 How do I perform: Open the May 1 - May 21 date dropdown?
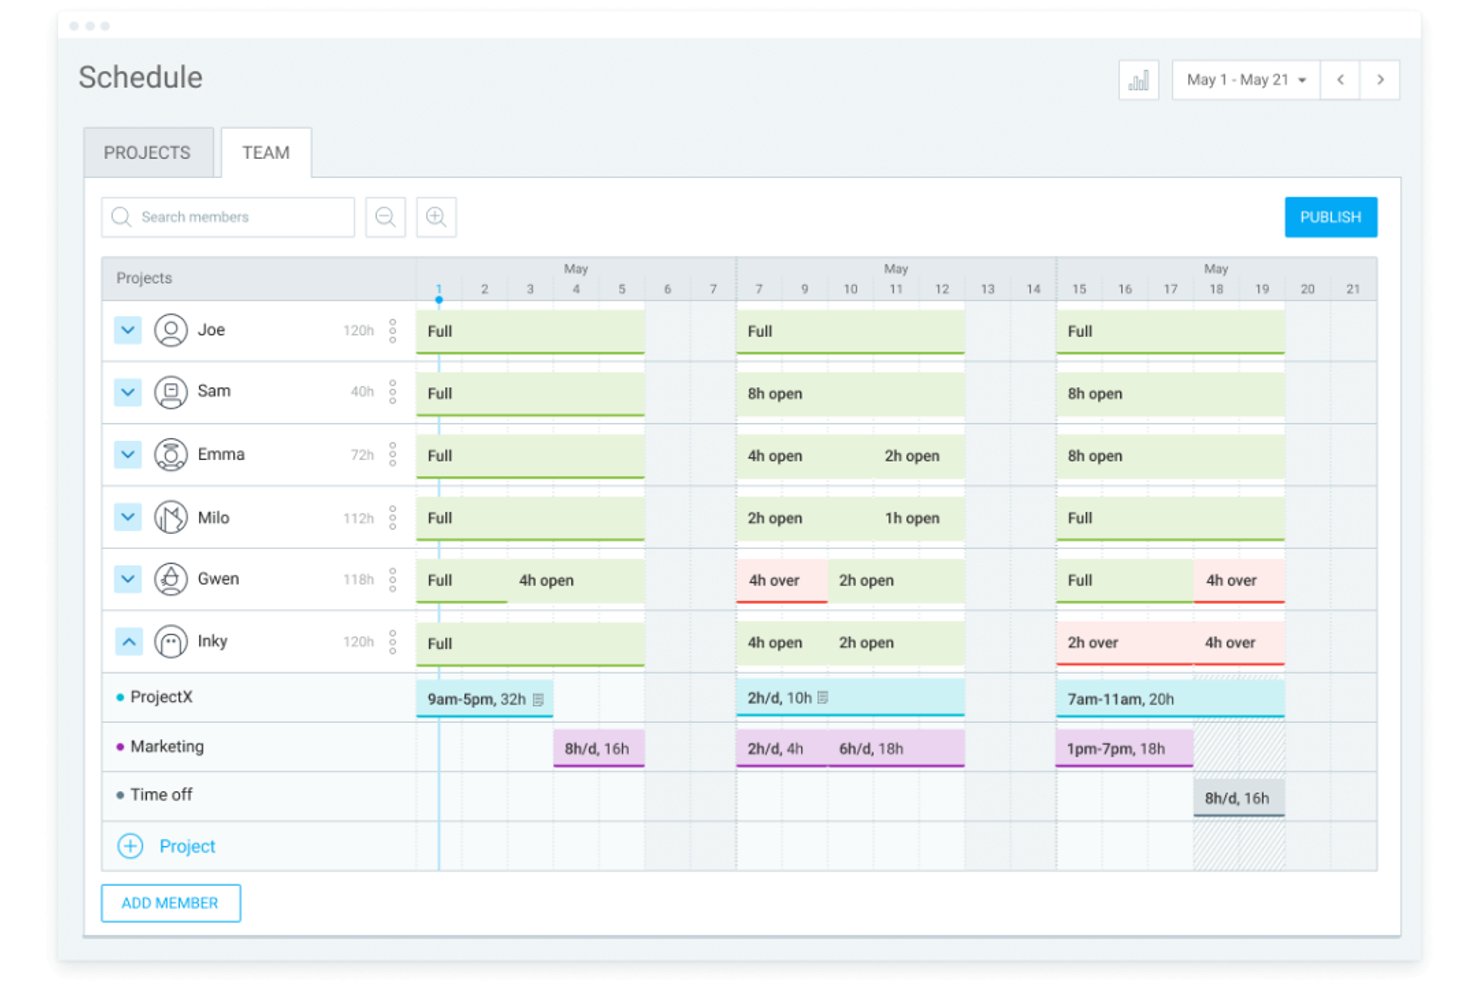tap(1246, 80)
